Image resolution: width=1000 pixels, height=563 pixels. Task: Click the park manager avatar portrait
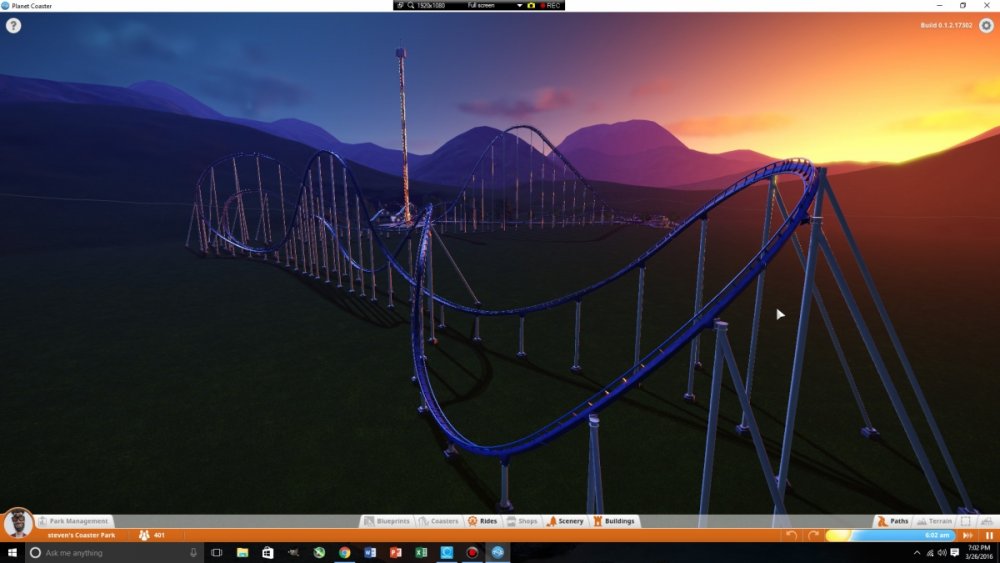tap(17, 523)
